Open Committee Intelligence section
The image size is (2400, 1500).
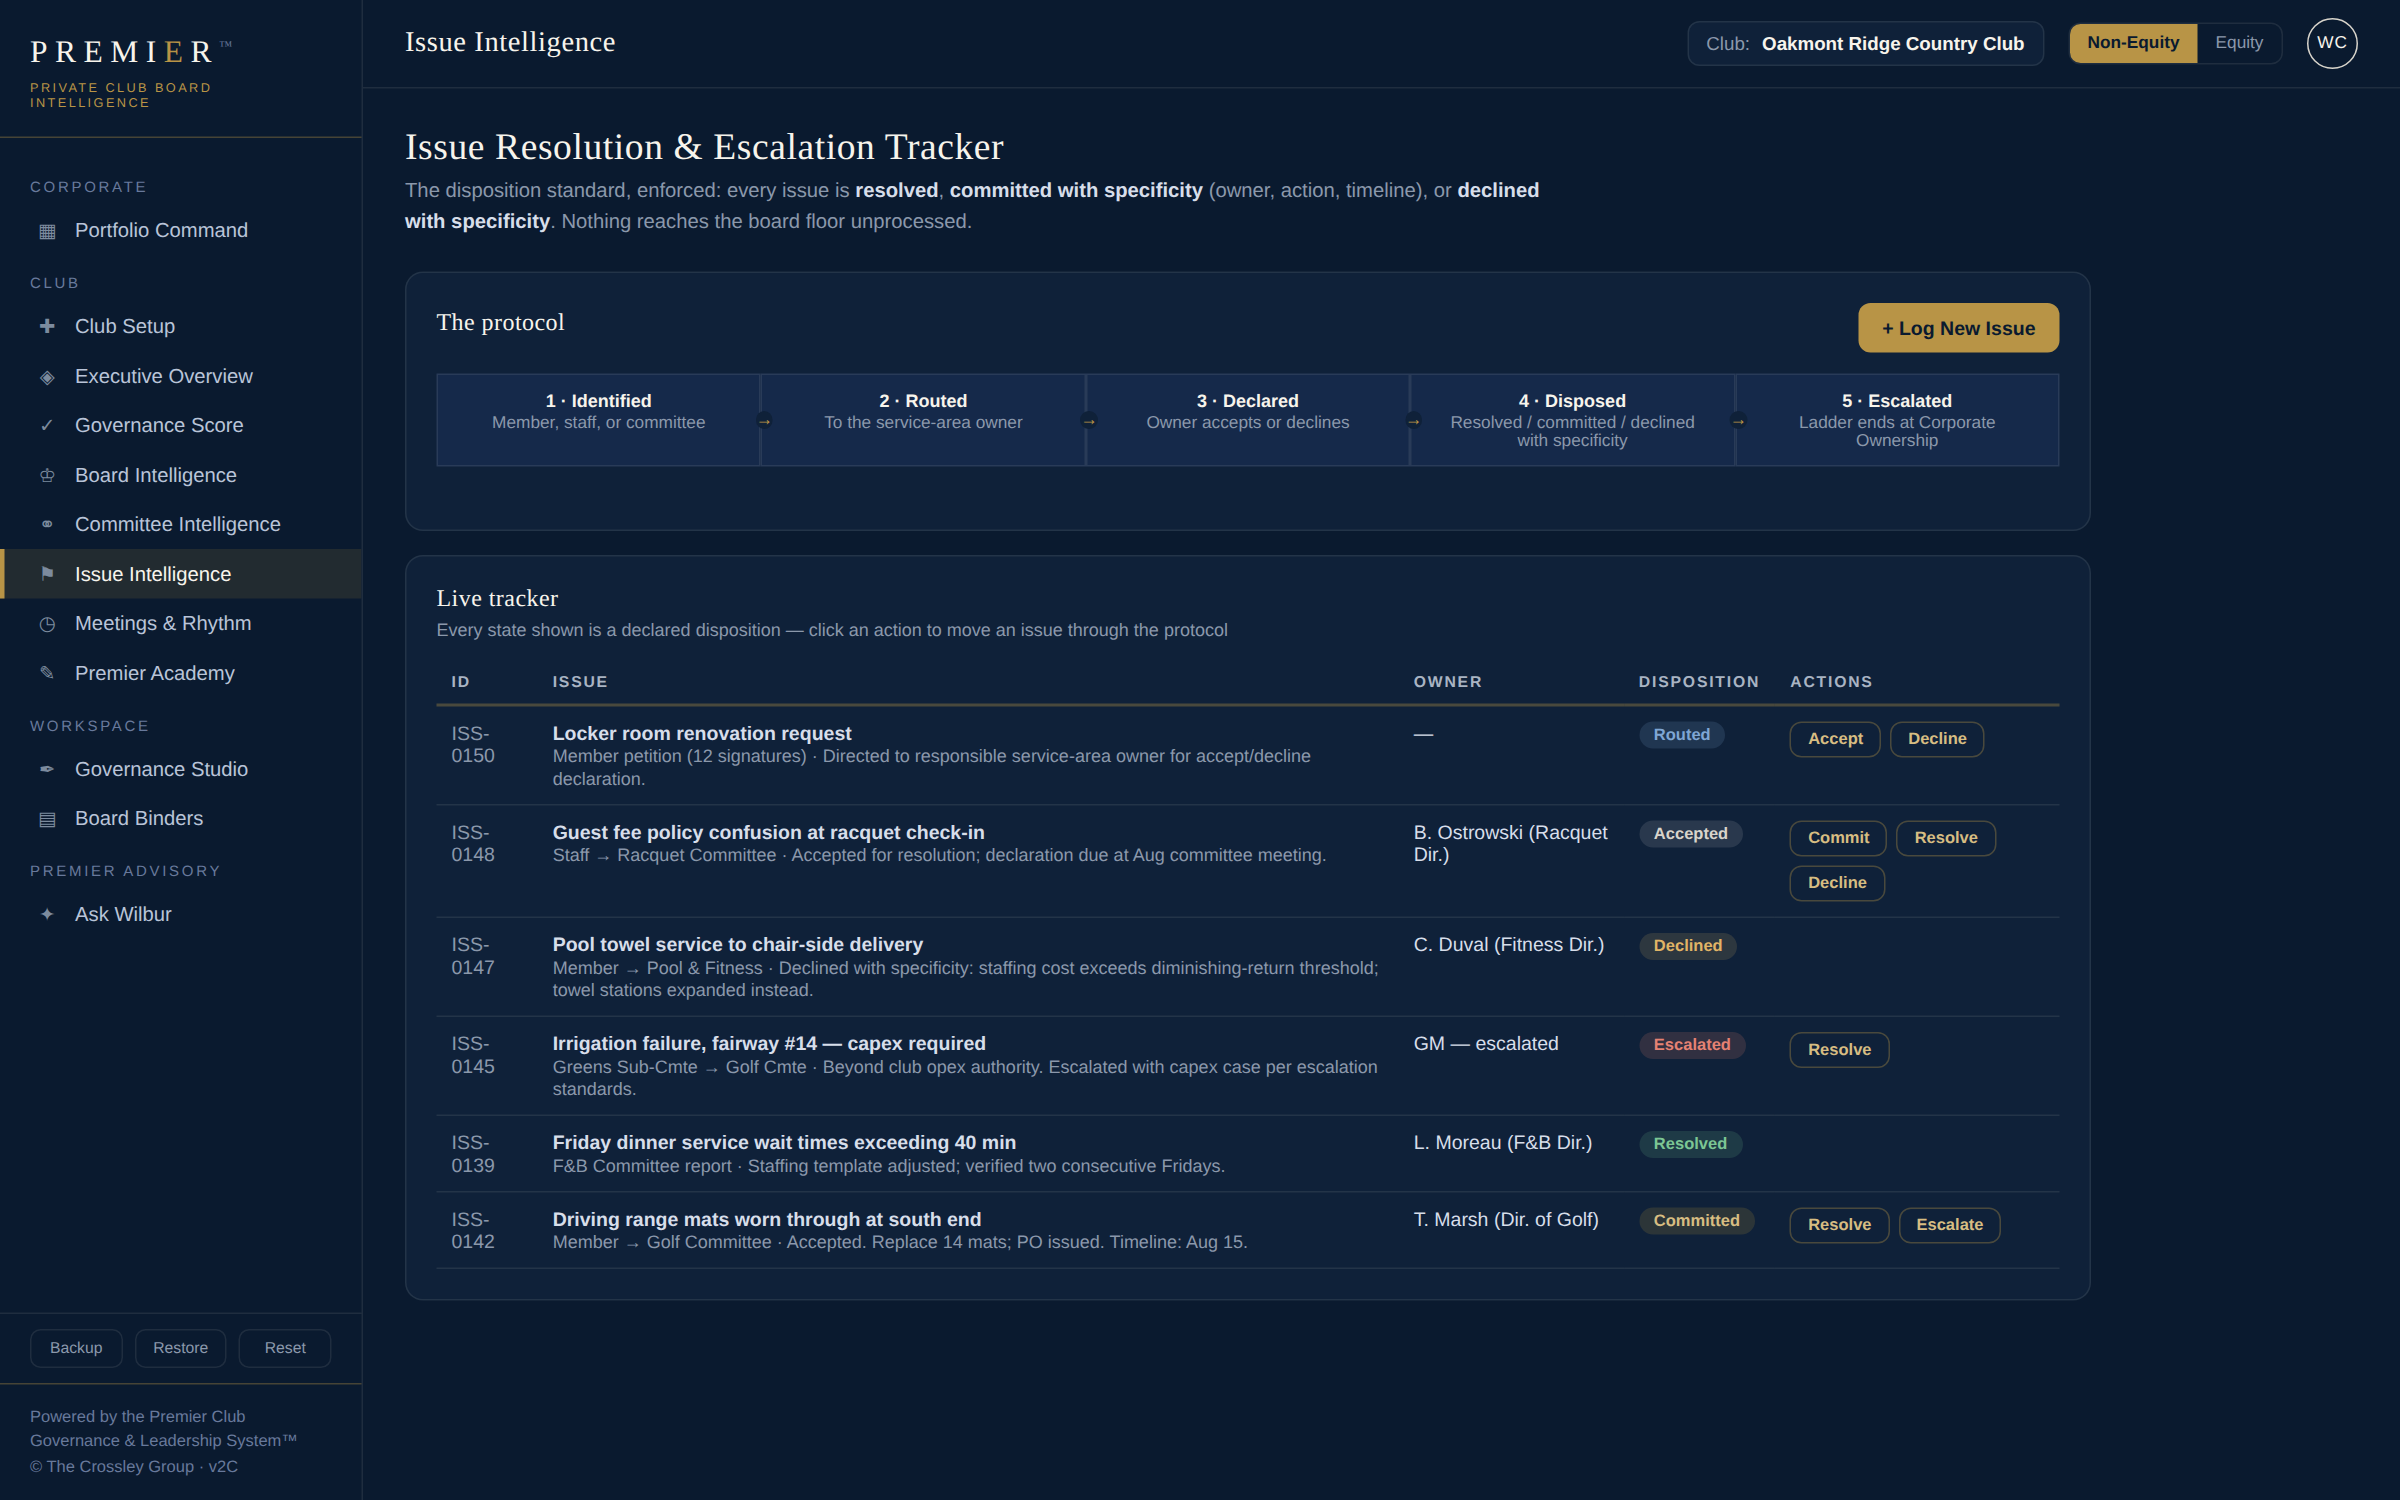pos(181,524)
